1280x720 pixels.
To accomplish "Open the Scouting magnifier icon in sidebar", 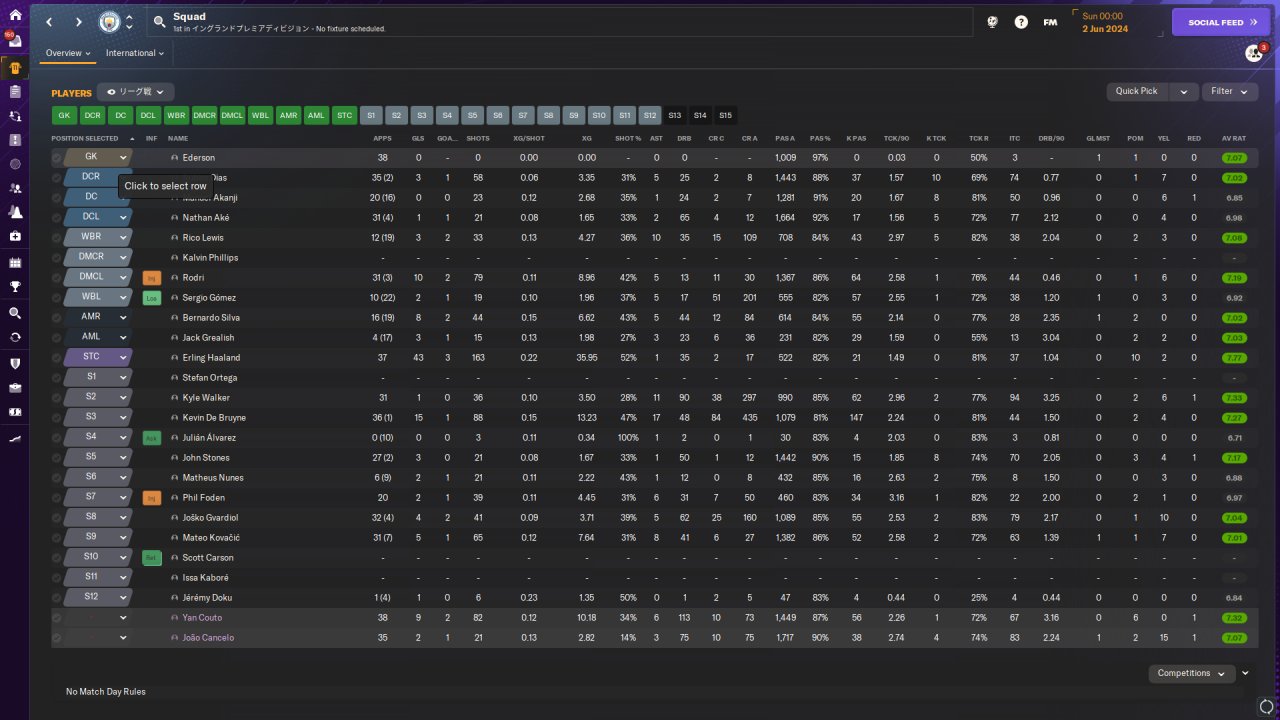I will pyautogui.click(x=15, y=313).
